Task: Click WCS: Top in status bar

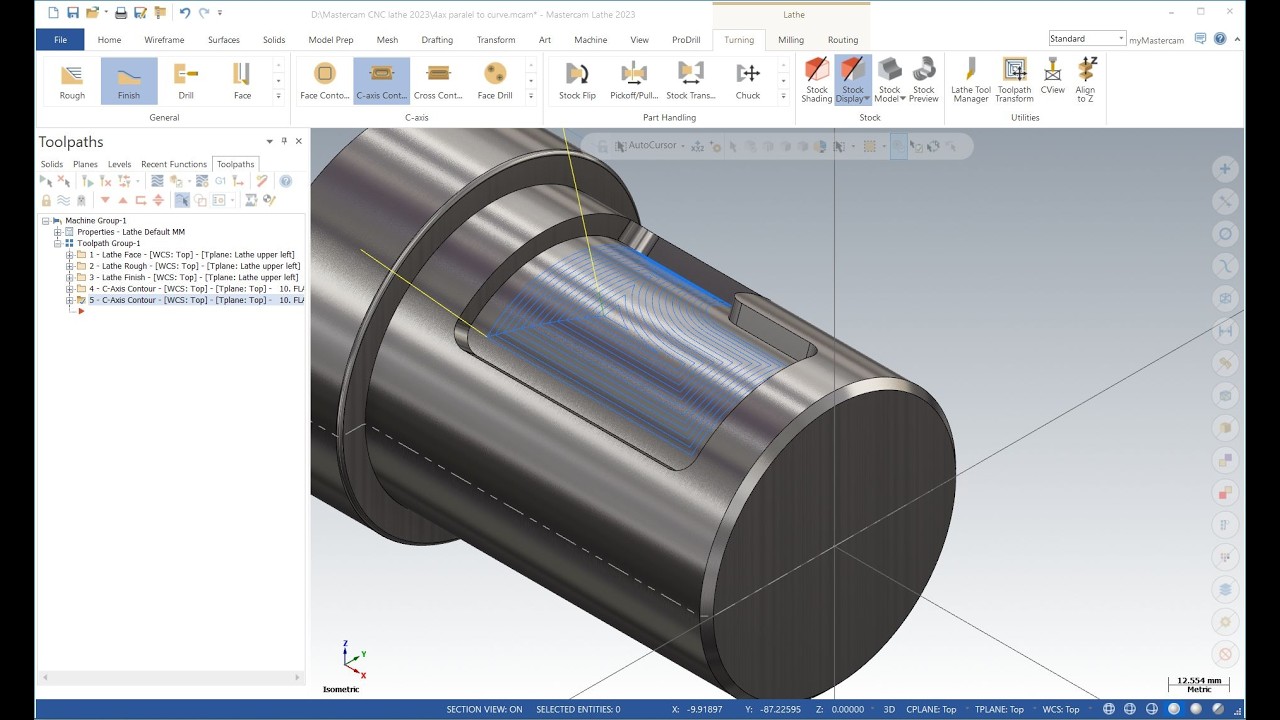Action: [1061, 709]
